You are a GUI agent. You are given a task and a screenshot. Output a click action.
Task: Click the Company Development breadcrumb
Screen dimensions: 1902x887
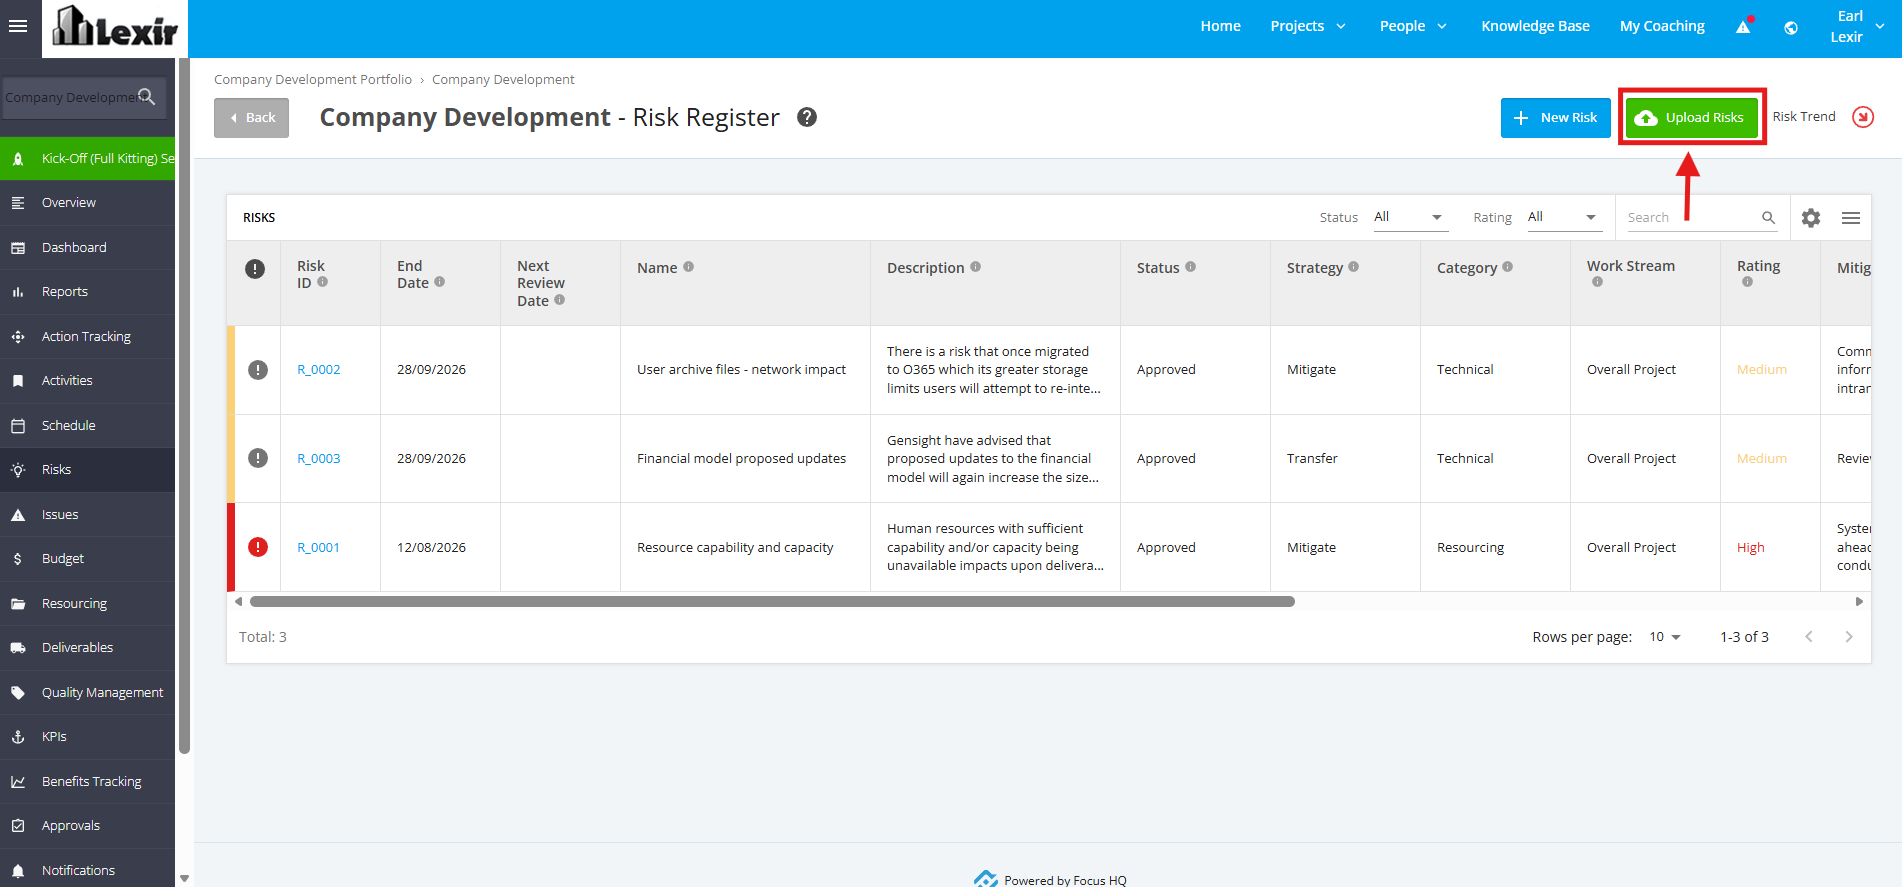point(503,80)
